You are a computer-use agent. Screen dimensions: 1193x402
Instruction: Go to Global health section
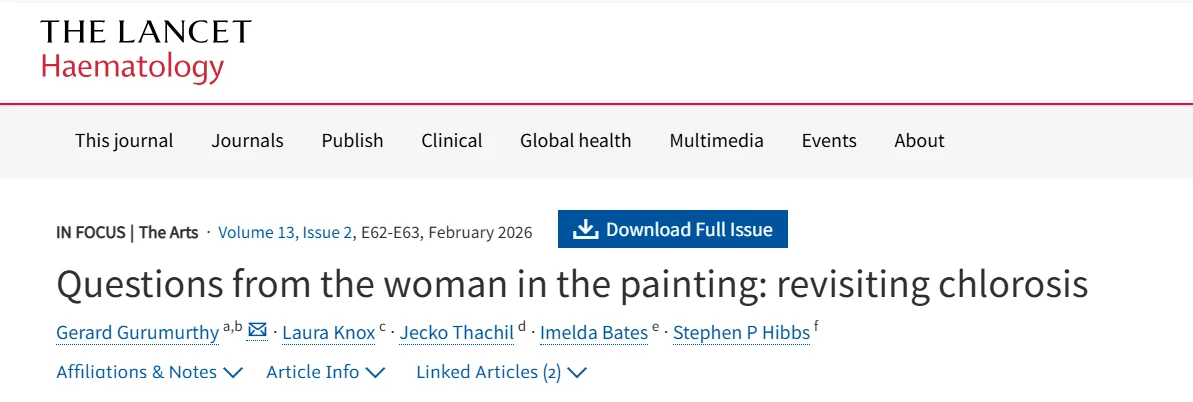[576, 141]
